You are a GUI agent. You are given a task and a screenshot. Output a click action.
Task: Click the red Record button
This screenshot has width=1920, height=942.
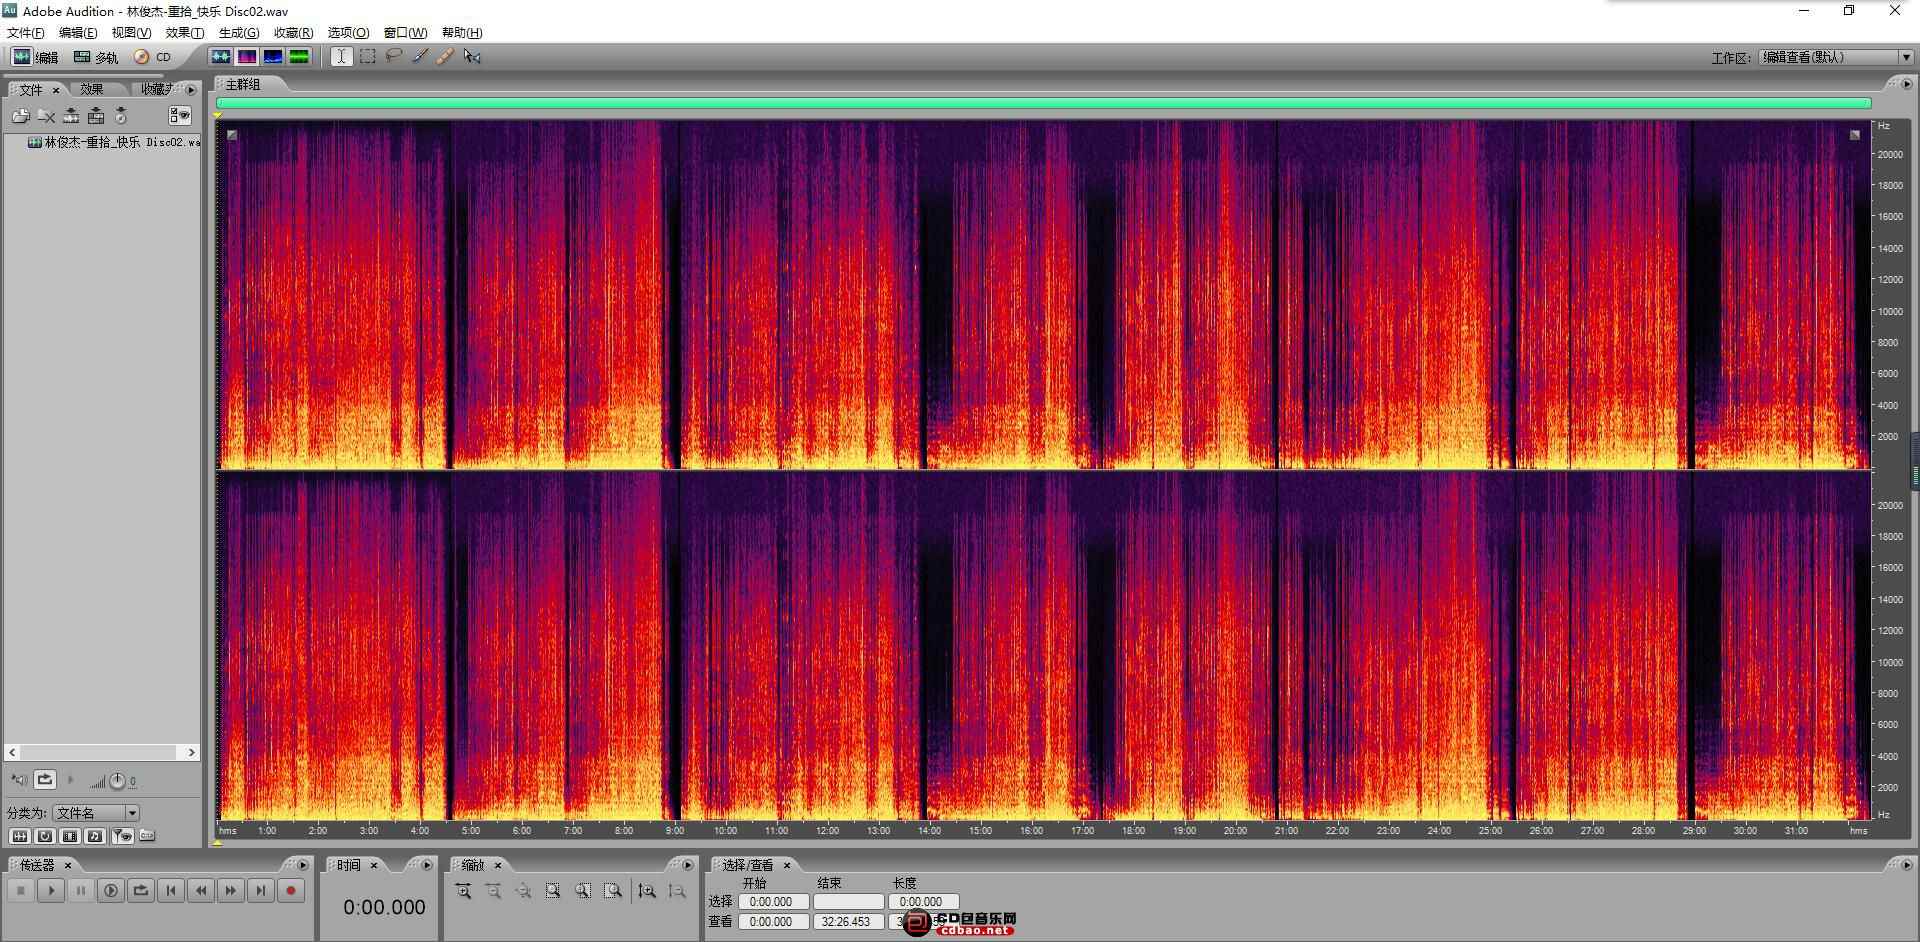(x=291, y=890)
